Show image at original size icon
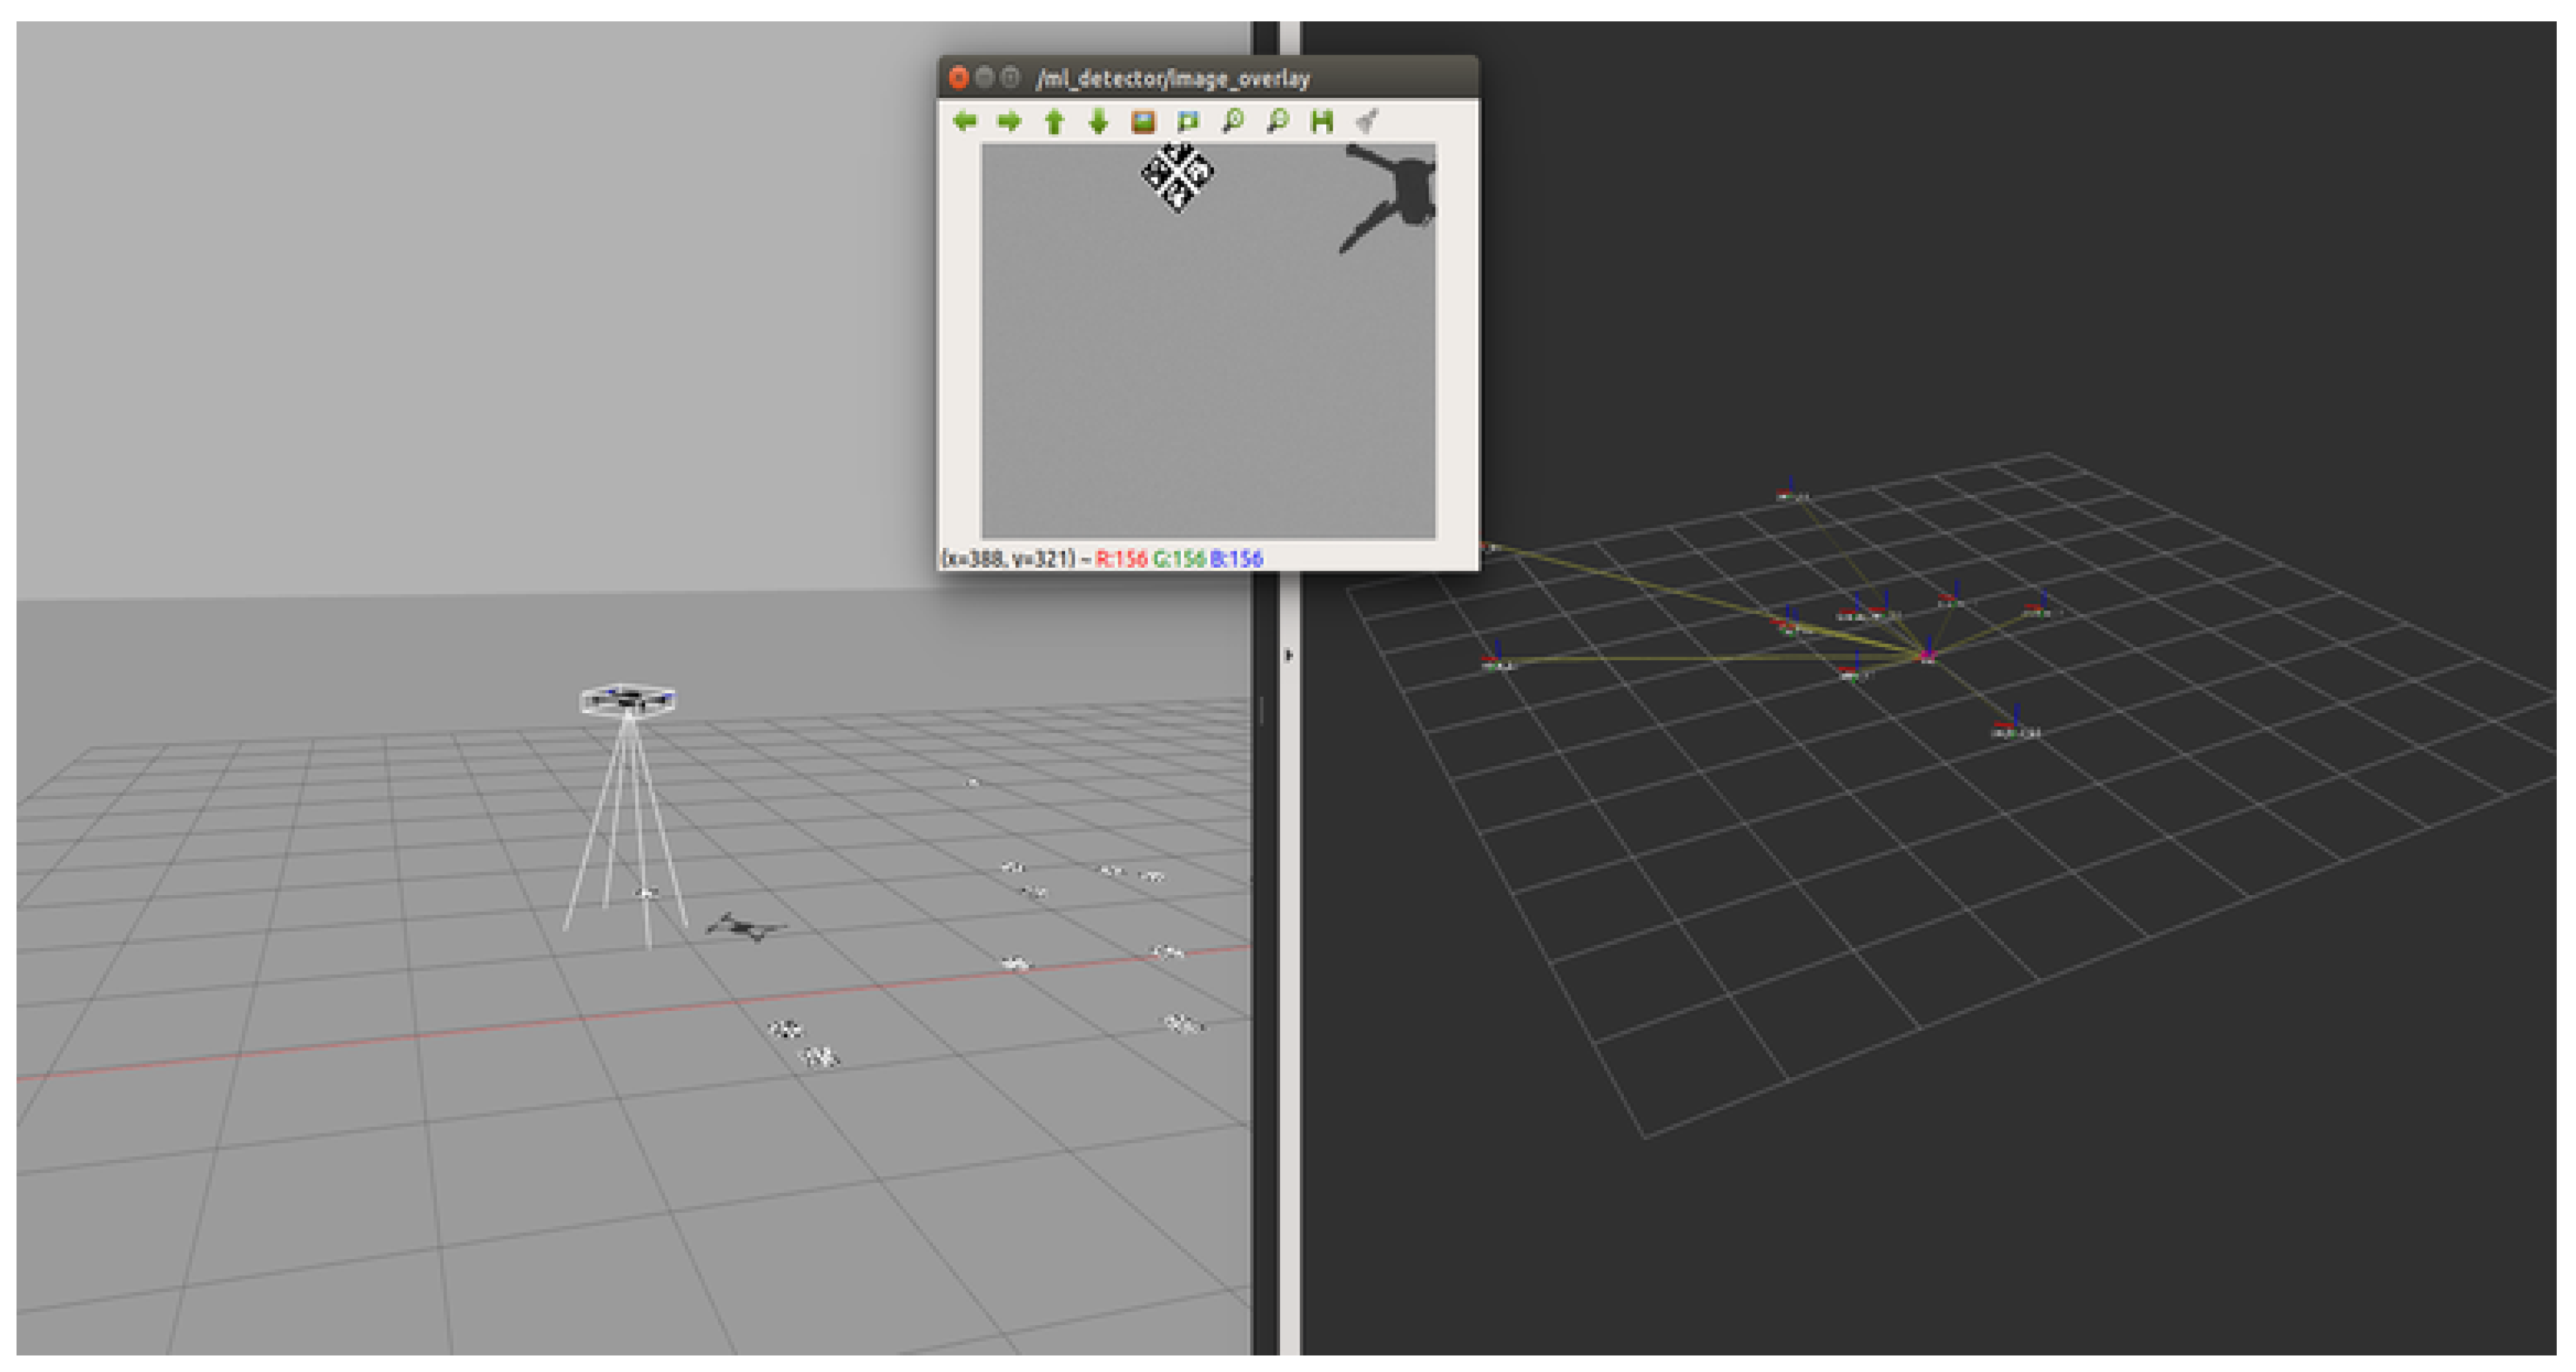This screenshot has width=2576, height=1372. click(1143, 122)
